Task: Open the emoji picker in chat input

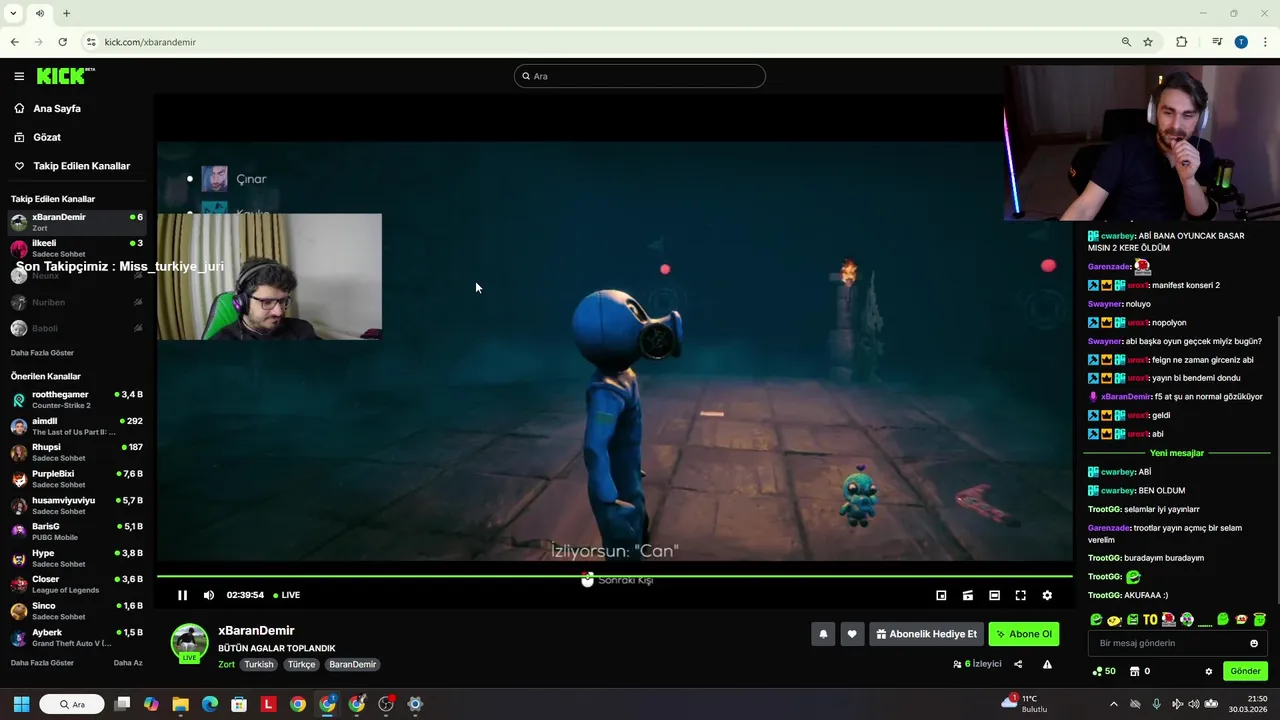Action: click(x=1254, y=643)
